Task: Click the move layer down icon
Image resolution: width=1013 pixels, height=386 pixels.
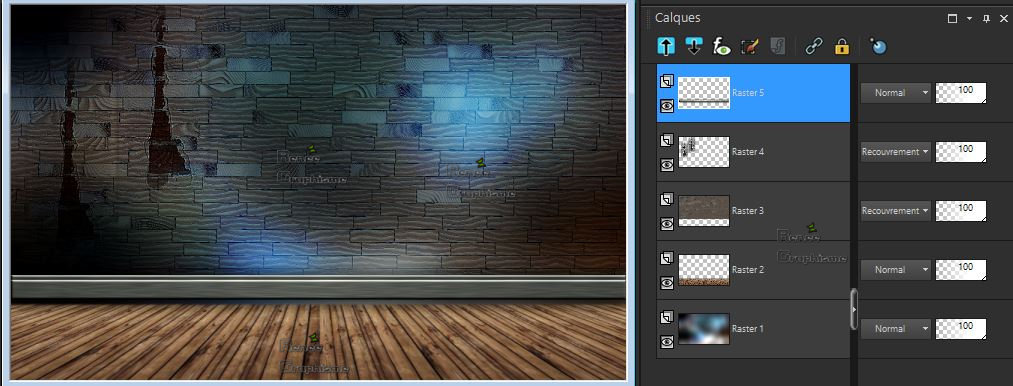Action: click(694, 46)
